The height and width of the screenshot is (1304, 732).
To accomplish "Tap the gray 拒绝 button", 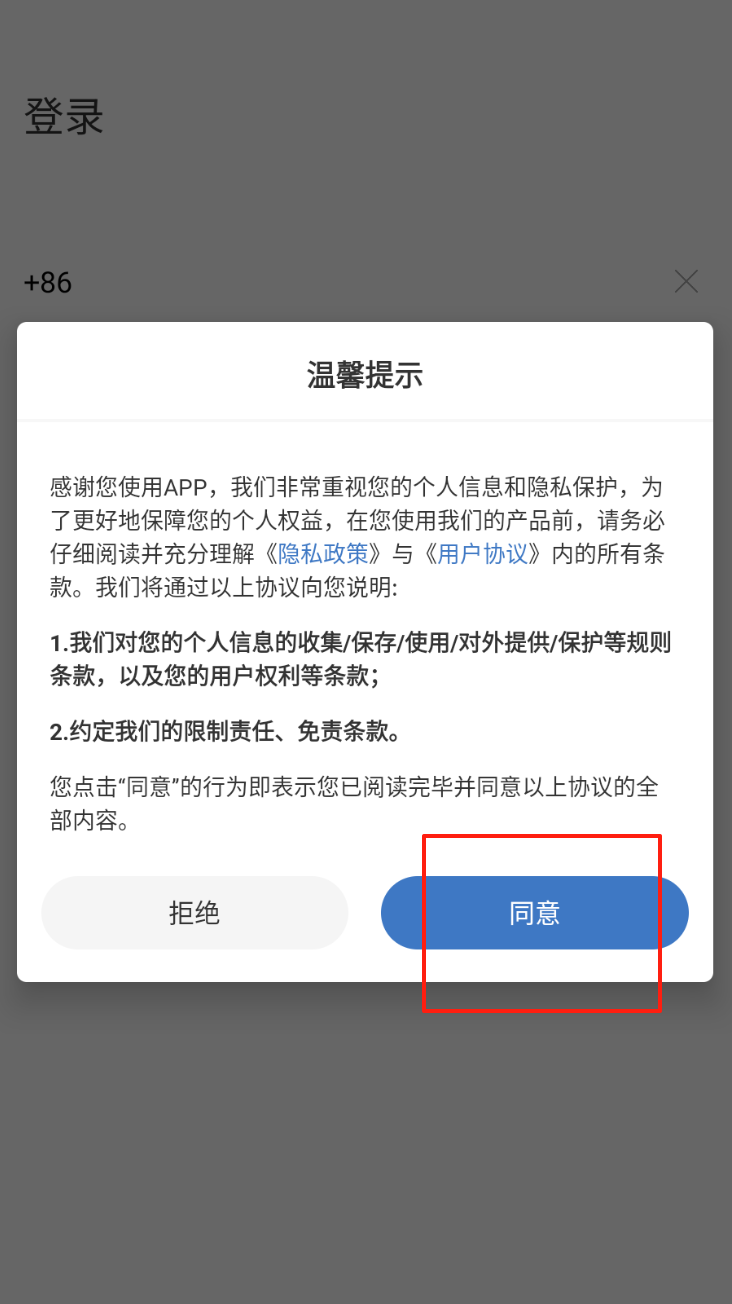I will click(x=194, y=913).
